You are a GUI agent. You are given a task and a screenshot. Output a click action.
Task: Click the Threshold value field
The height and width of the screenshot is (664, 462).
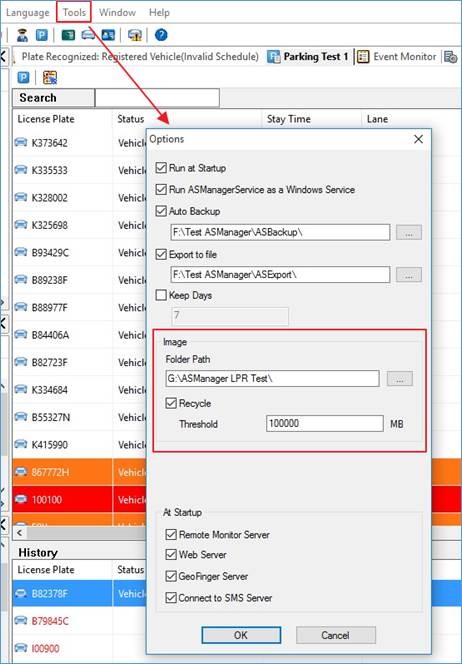coord(325,423)
